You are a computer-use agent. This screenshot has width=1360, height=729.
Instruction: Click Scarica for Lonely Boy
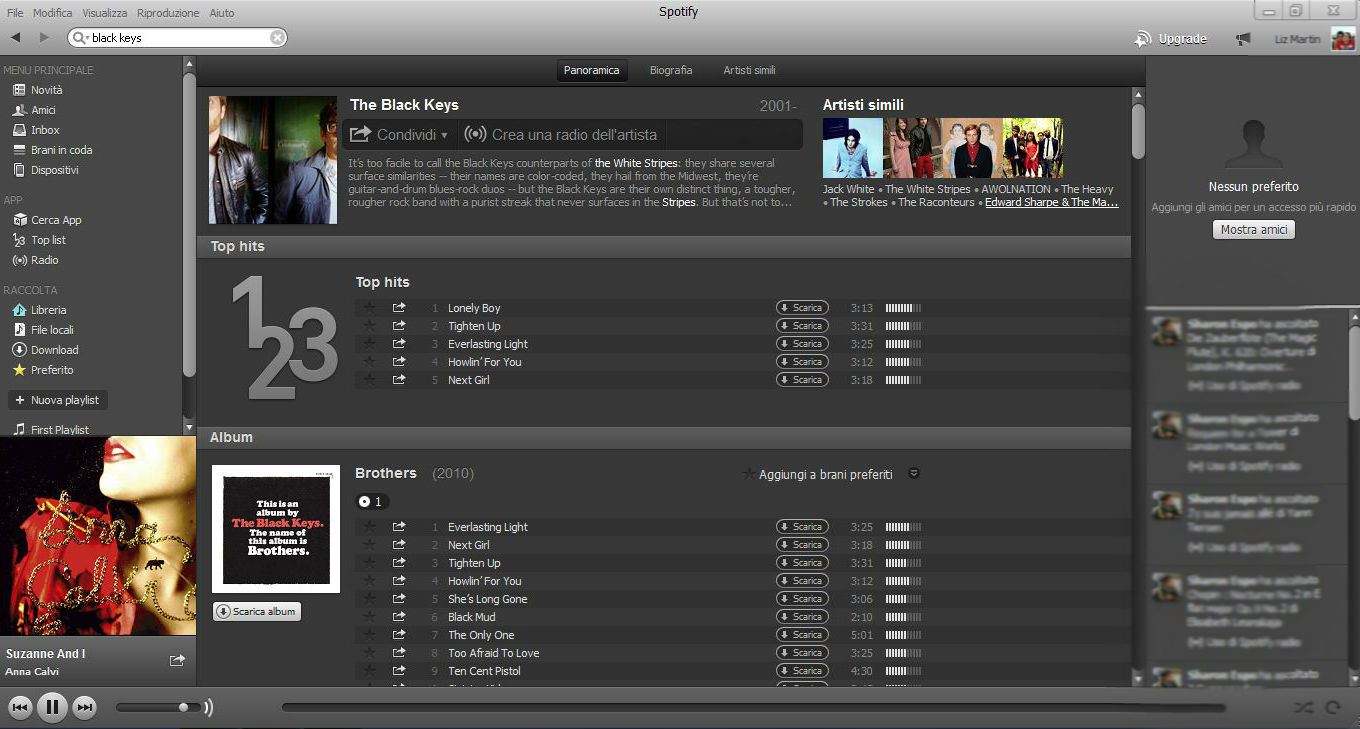coord(802,308)
